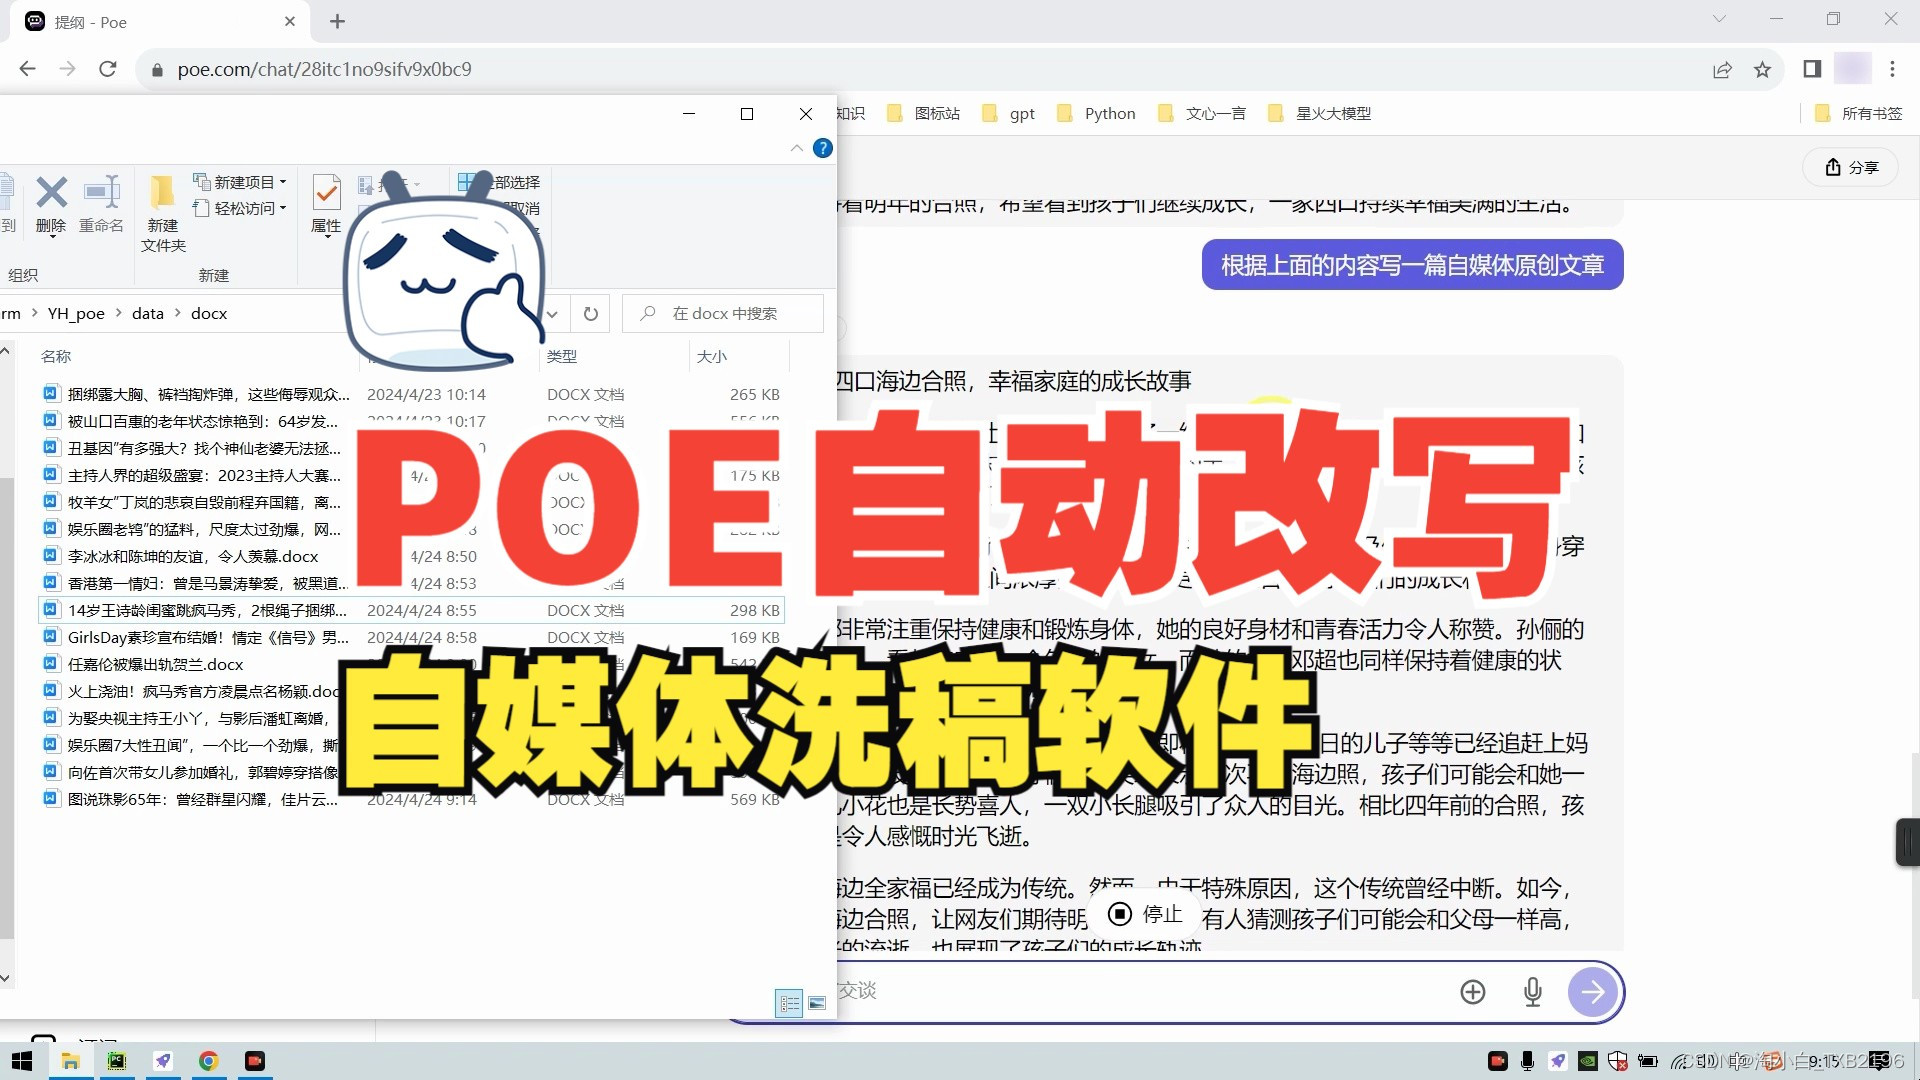1920x1080 pixels.
Task: Click the Delete icon in ribbon
Action: (x=51, y=203)
